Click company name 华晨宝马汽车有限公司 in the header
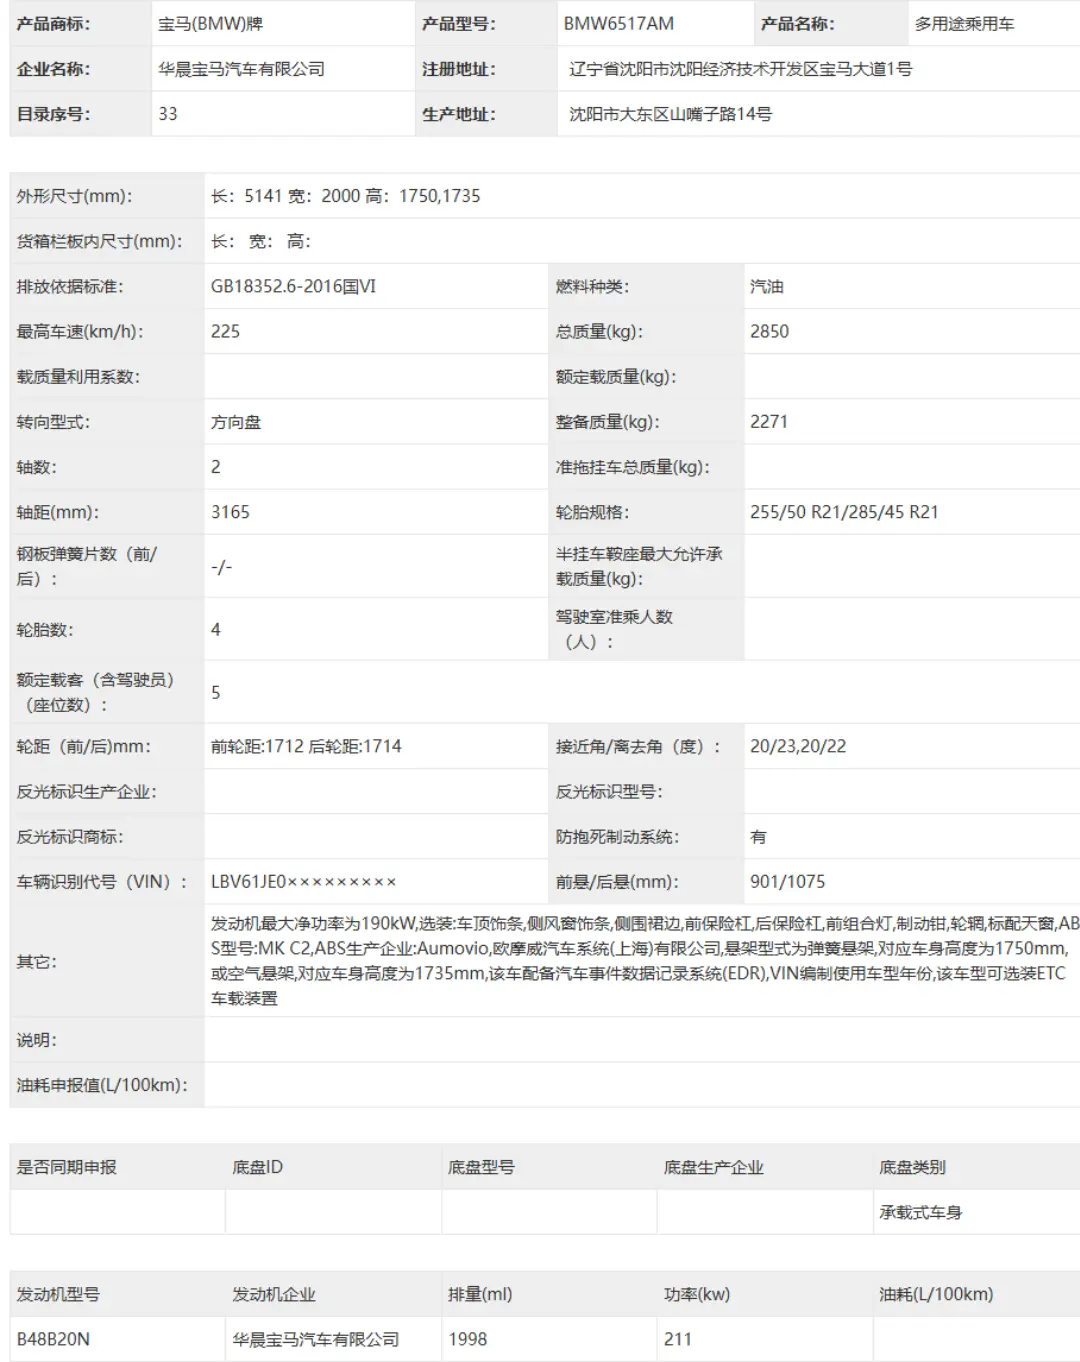Screen dimensions: 1080x1362 (x=242, y=69)
